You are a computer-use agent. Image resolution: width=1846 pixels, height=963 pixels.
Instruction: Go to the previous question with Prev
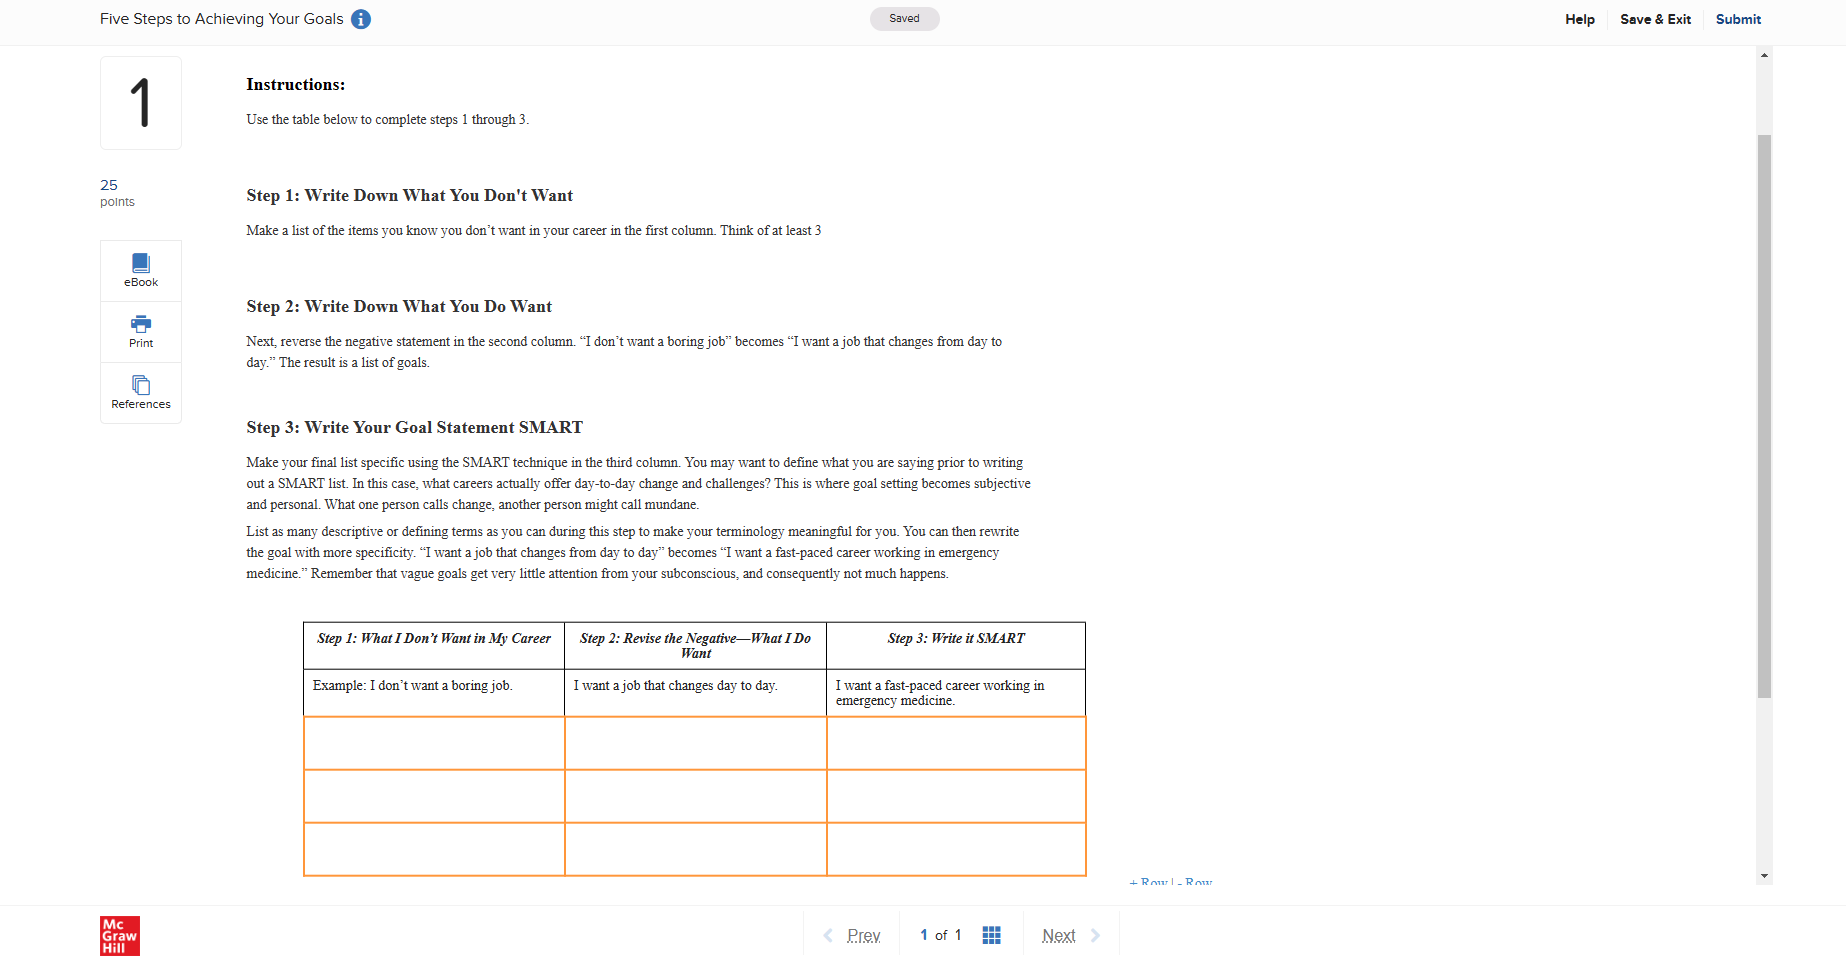(852, 935)
